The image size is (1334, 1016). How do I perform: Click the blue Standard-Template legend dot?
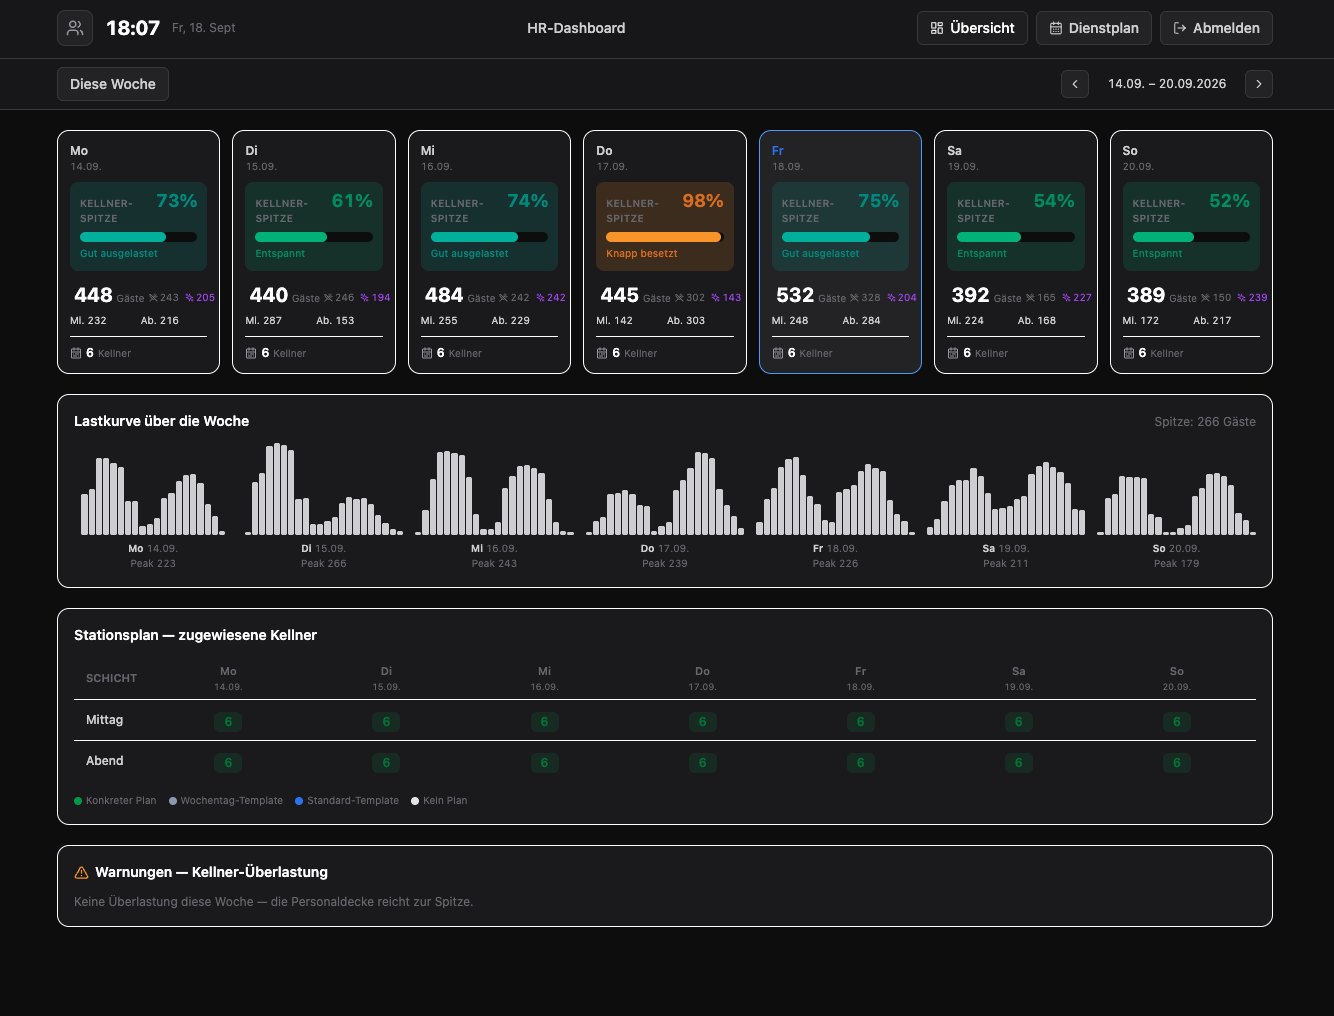[299, 801]
